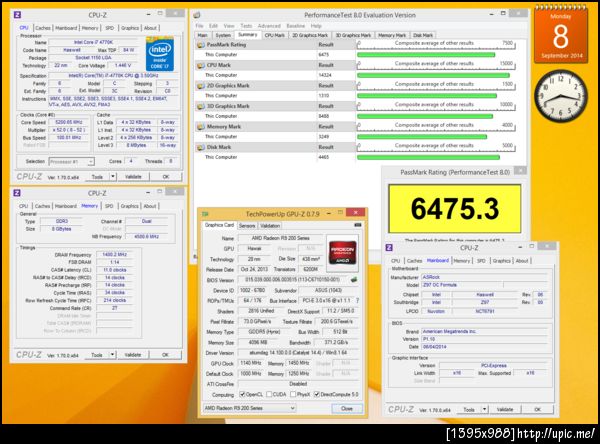Toggle the PhysX checkbox in GPU-Z
Image resolution: width=600 pixels, height=444 pixels.
[x=293, y=394]
